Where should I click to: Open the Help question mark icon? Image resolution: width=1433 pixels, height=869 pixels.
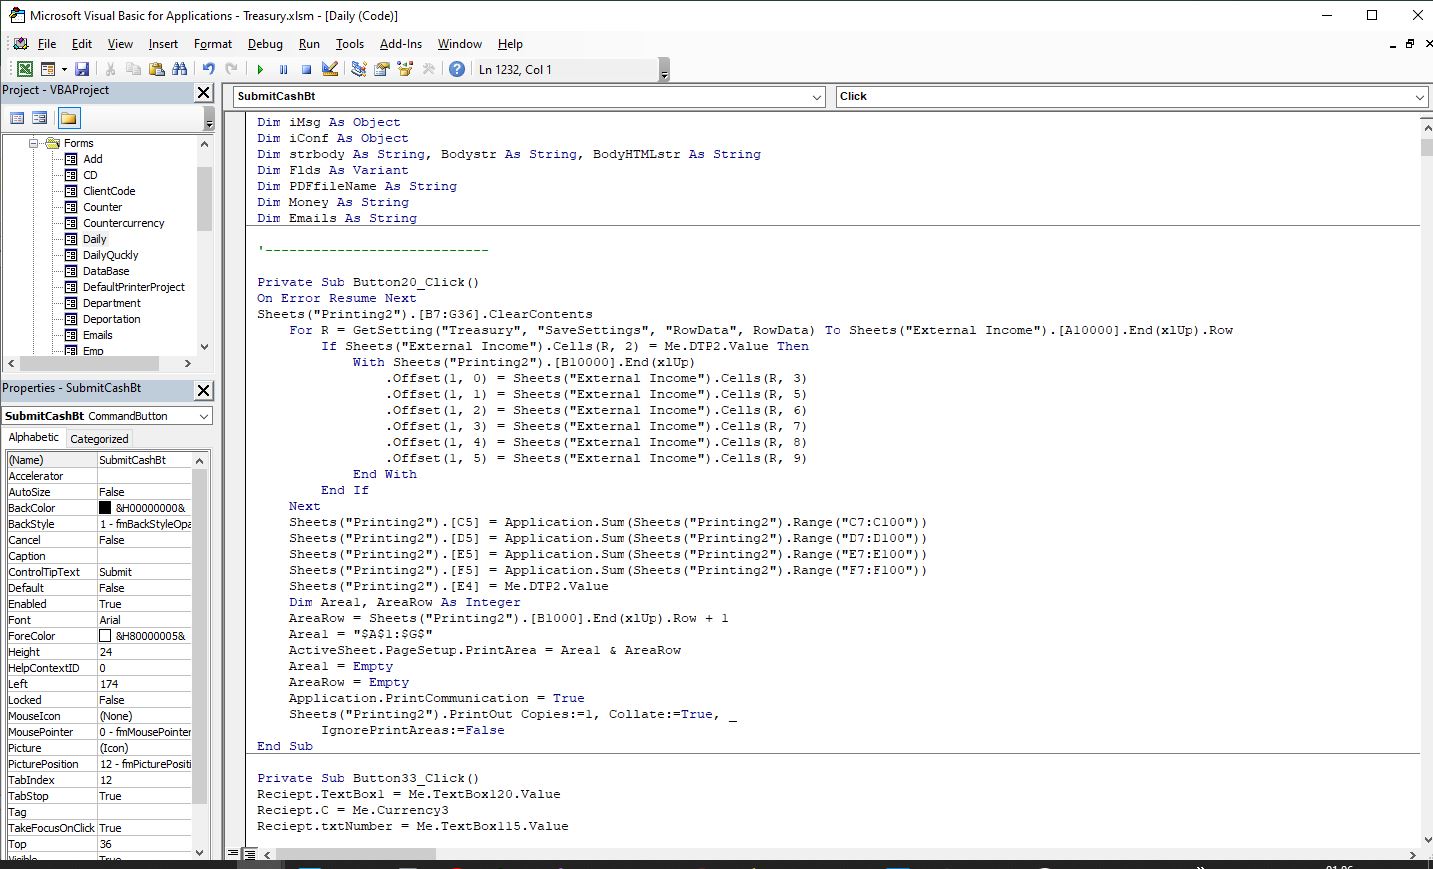coord(457,69)
